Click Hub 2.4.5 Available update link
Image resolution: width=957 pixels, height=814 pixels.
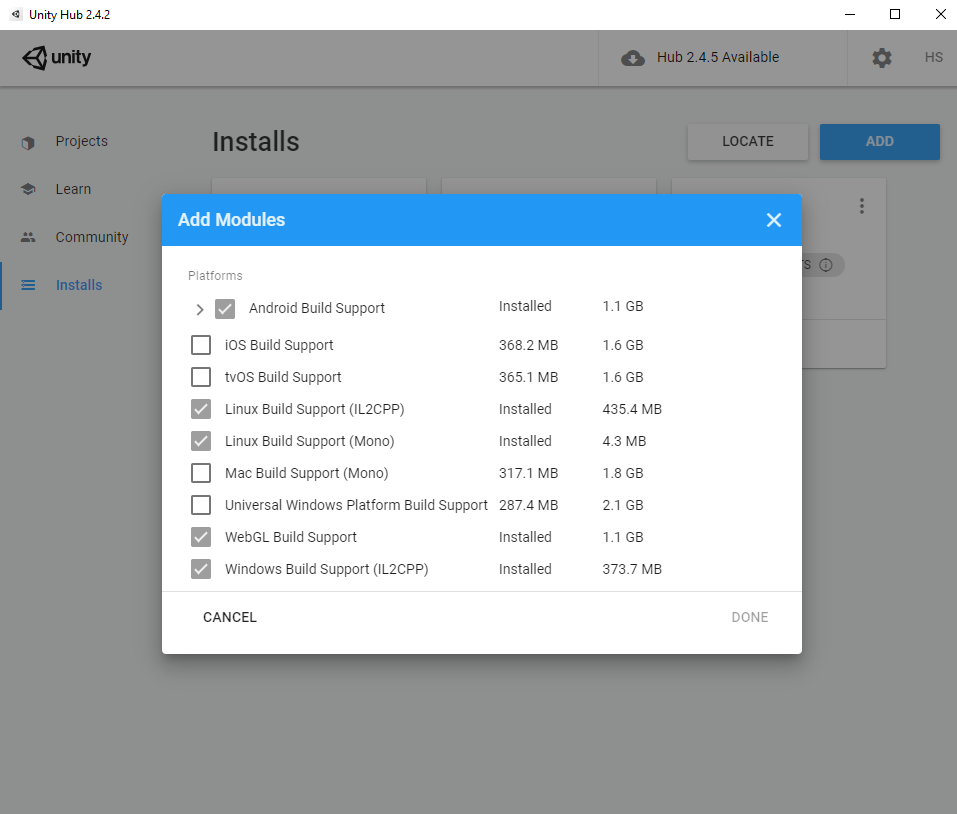coord(718,57)
